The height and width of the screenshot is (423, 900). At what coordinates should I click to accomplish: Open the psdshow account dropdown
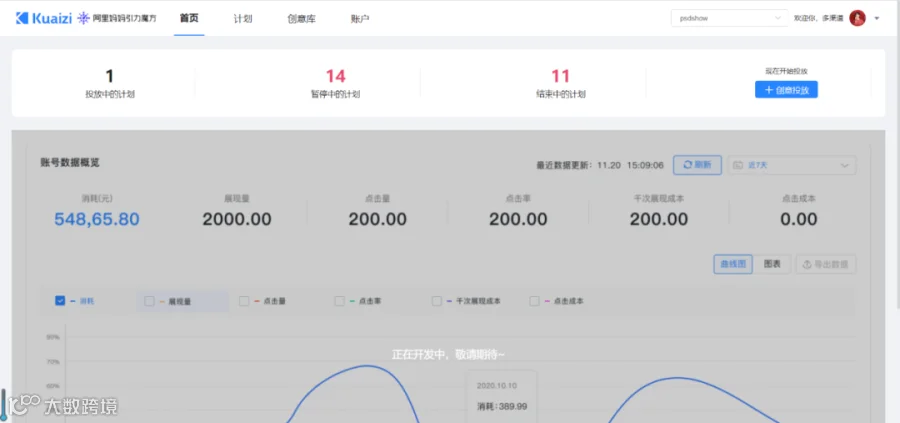(x=729, y=18)
